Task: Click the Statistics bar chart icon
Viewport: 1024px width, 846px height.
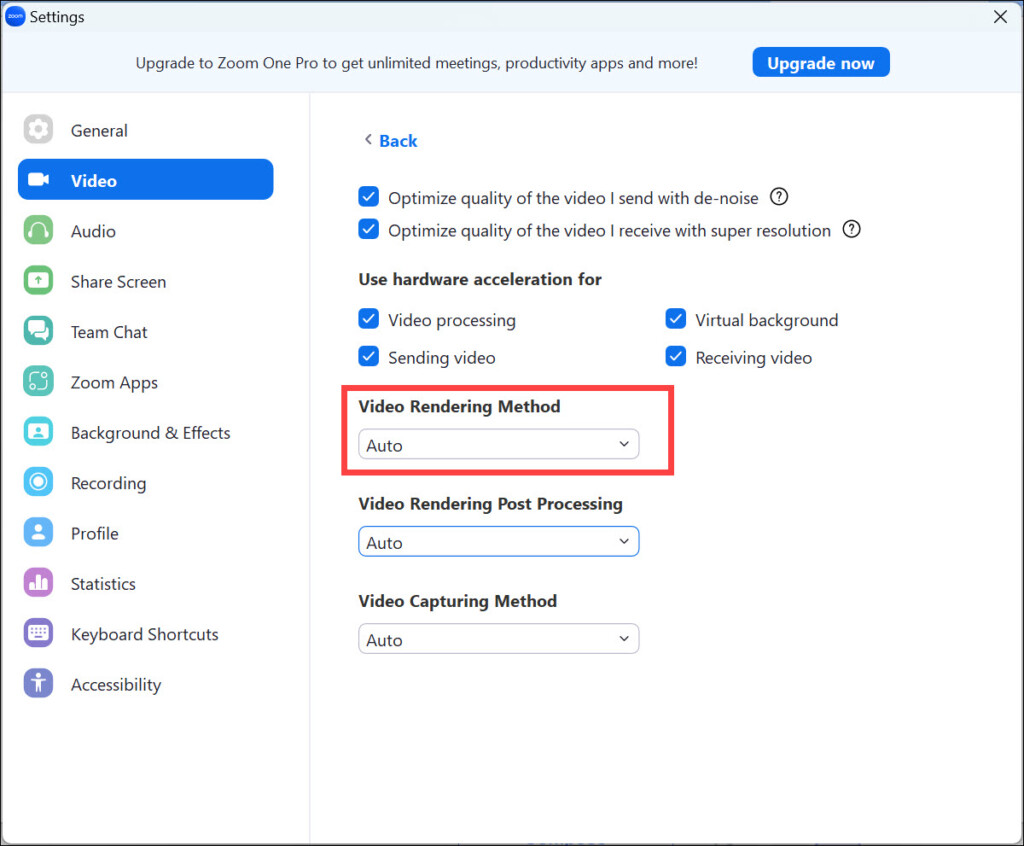Action: click(x=38, y=584)
